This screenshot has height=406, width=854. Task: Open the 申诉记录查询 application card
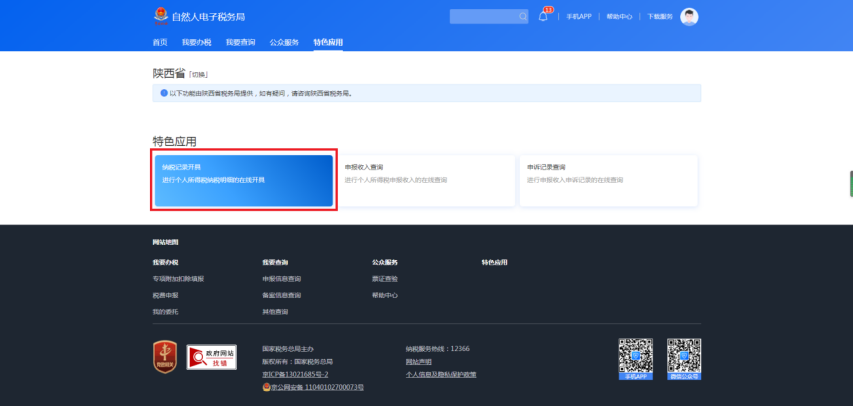(608, 180)
